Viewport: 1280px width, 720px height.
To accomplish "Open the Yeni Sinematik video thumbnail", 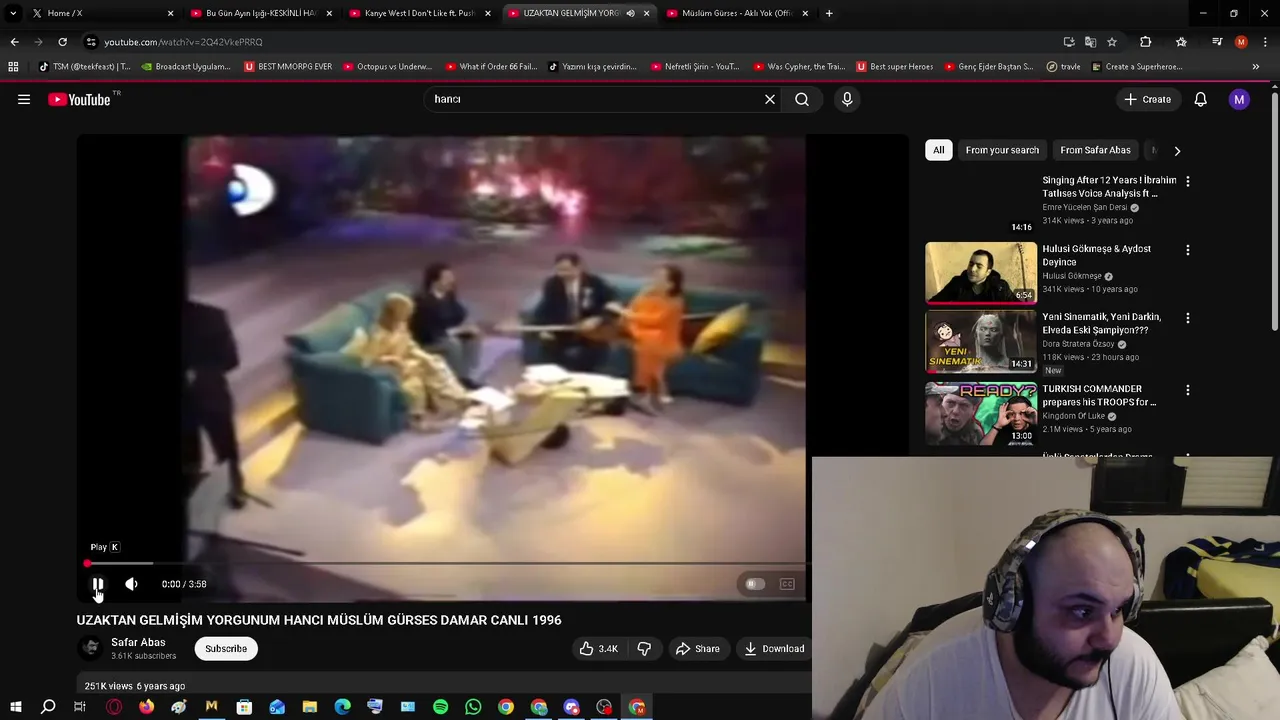I will 981,341.
